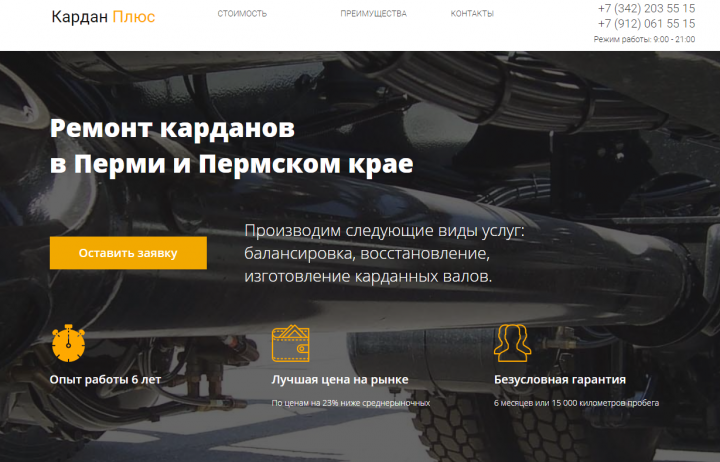
Task: Click the text Лучшая цена на рынке
Action: (x=340, y=380)
